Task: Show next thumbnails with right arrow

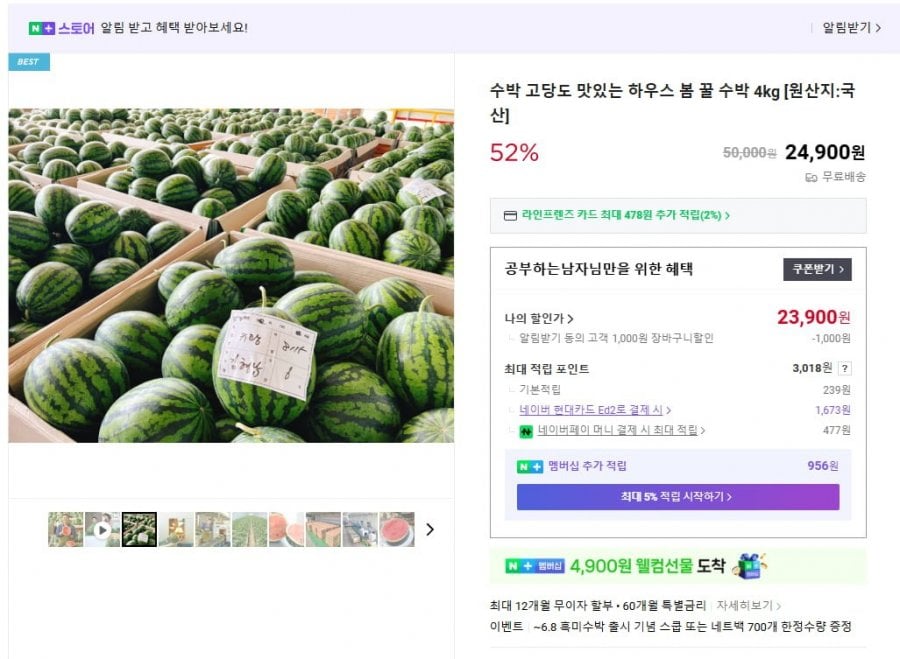Action: point(430,529)
